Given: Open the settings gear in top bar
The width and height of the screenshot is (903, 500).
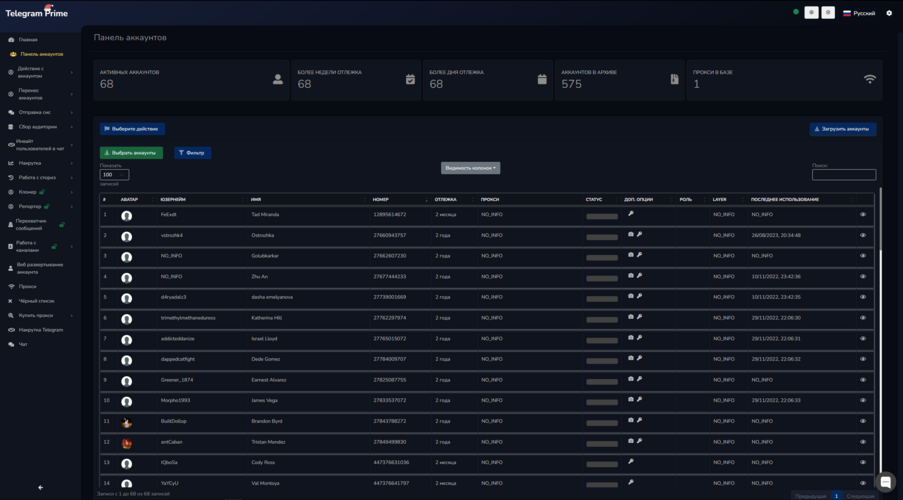Looking at the screenshot, I should coord(889,13).
